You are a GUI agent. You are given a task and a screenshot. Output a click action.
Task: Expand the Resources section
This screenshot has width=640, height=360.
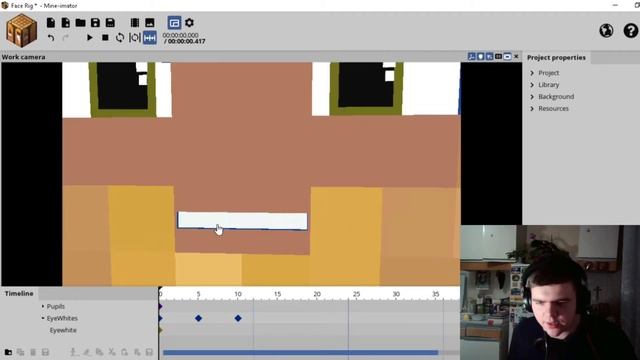532,109
